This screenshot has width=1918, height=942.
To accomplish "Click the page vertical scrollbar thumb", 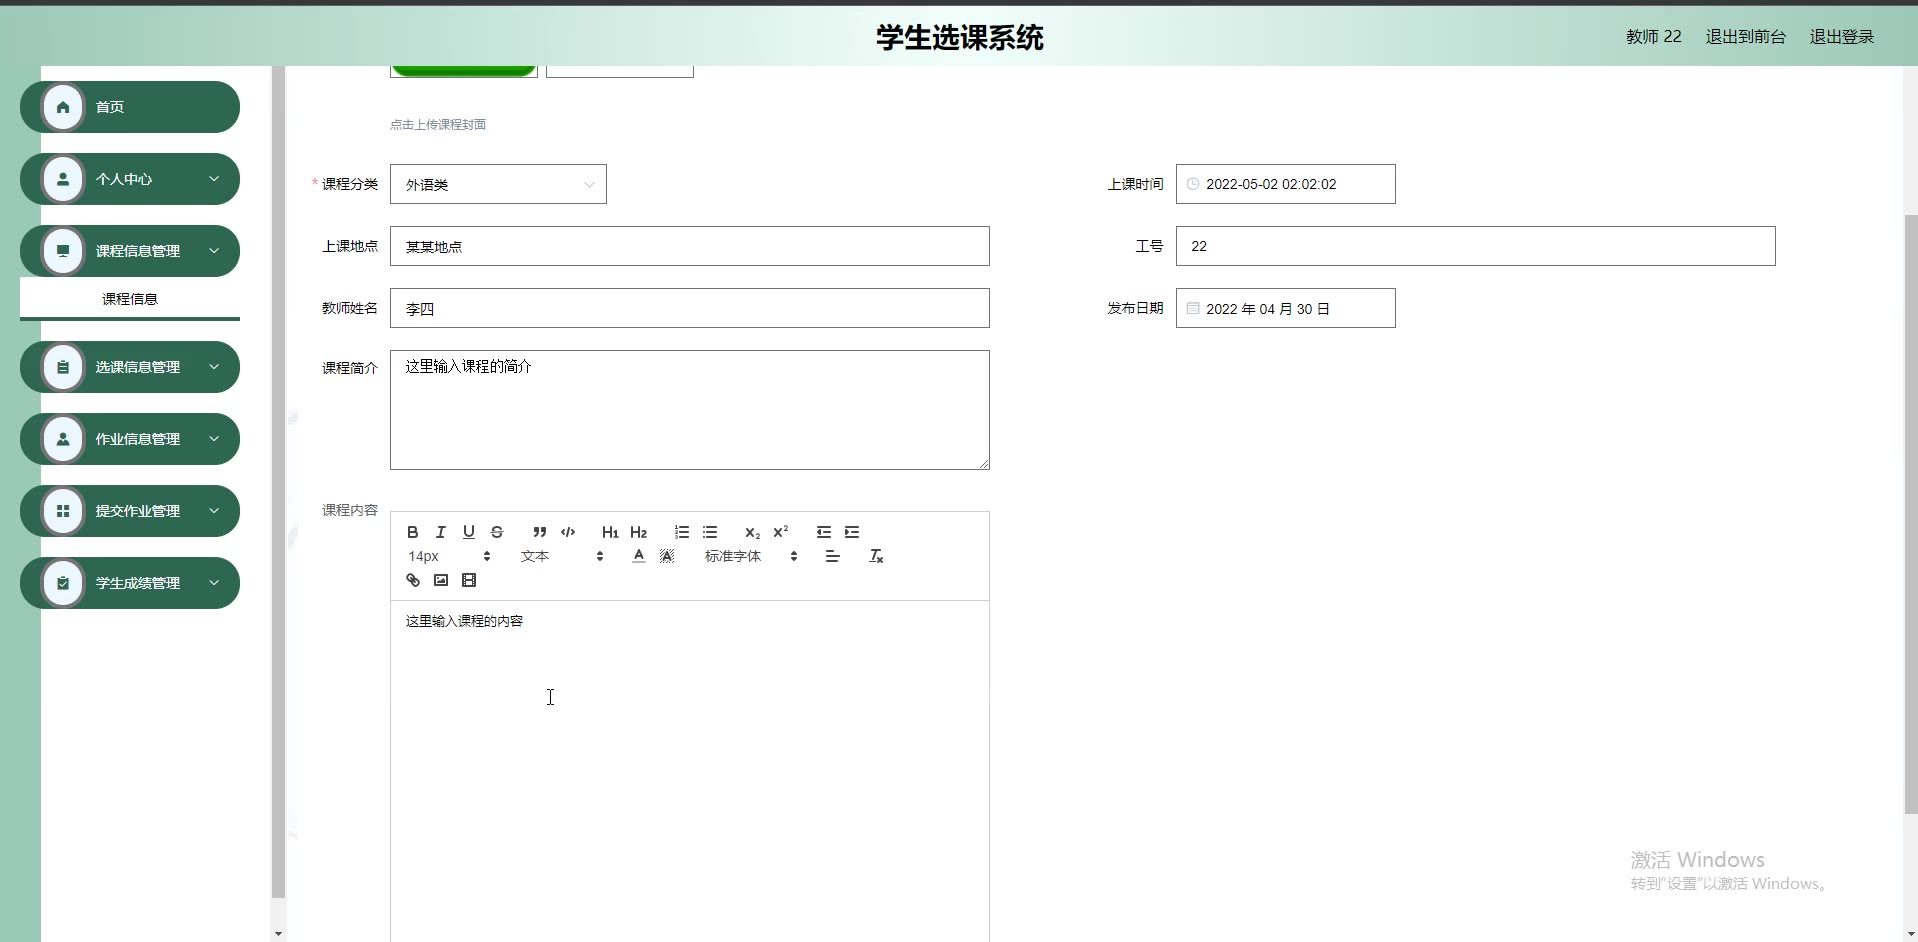I will pos(1911,514).
